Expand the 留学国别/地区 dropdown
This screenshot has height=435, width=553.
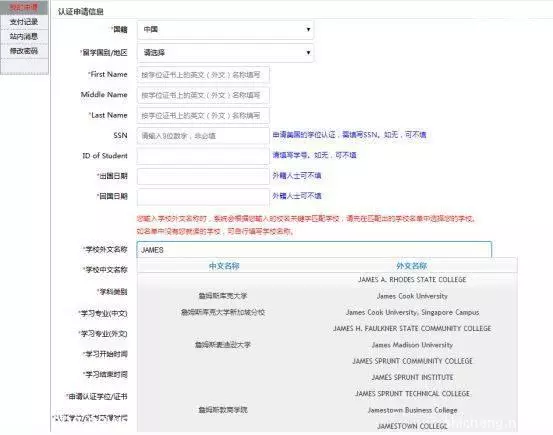coord(225,53)
